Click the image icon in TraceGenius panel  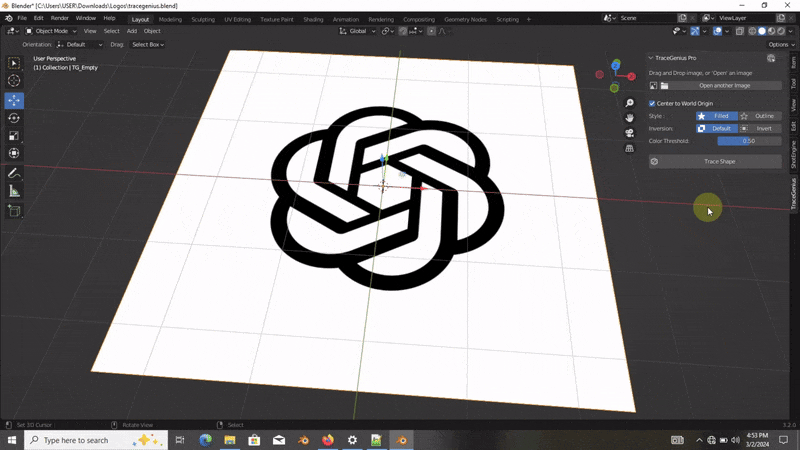pos(654,86)
